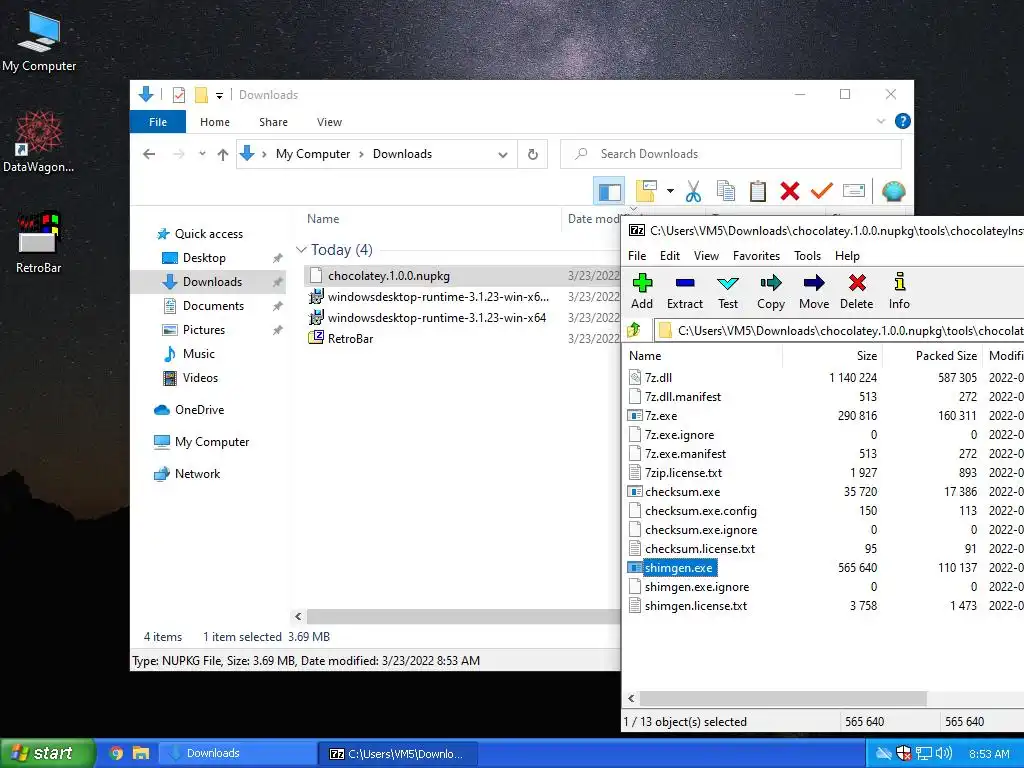Image resolution: width=1024 pixels, height=768 pixels.
Task: Click the folder options icon in Explorer toolbar
Action: (x=646, y=191)
